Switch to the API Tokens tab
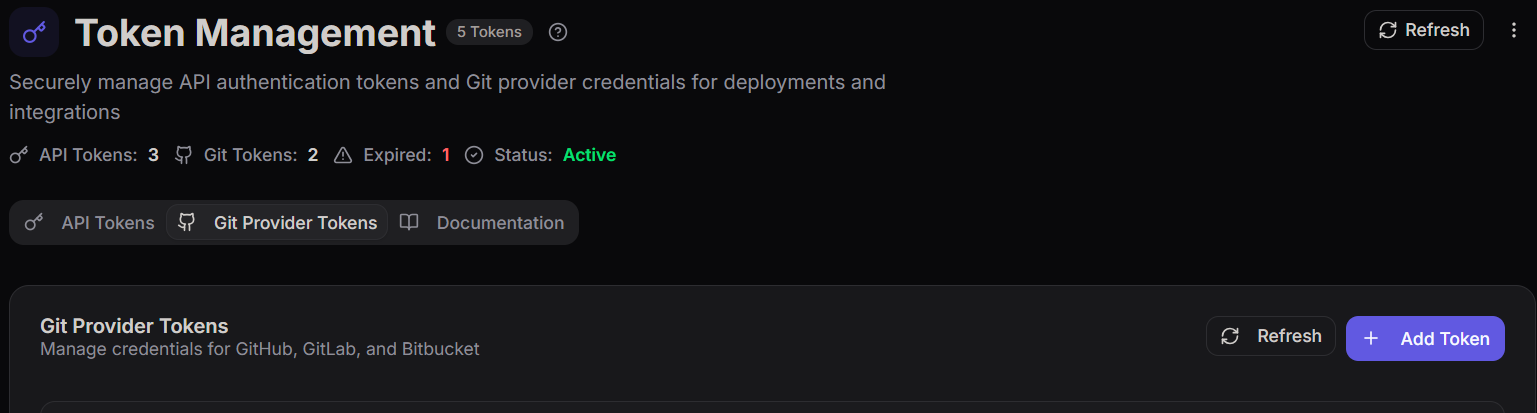Image resolution: width=1537 pixels, height=413 pixels. click(x=89, y=223)
